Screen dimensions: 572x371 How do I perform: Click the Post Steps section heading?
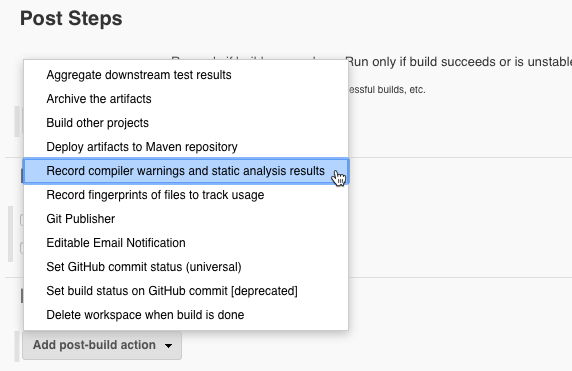[x=71, y=18]
